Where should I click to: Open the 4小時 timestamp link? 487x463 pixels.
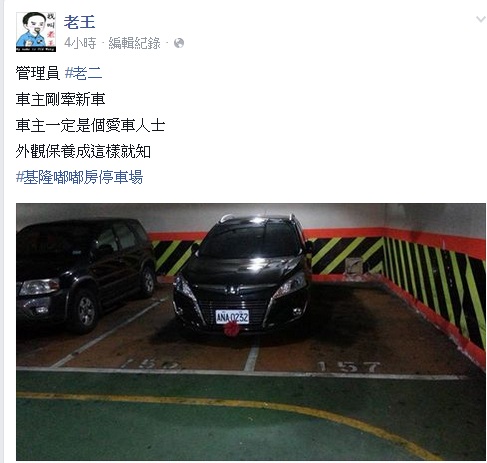pyautogui.click(x=80, y=43)
